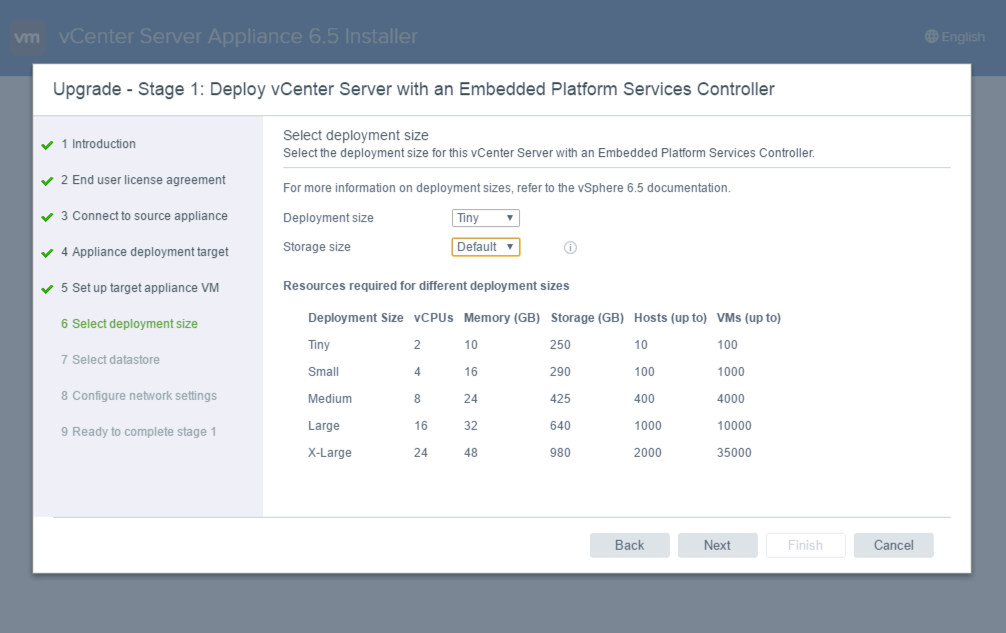The image size is (1006, 633).
Task: Click the Memory (GB) column header
Action: 502,317
